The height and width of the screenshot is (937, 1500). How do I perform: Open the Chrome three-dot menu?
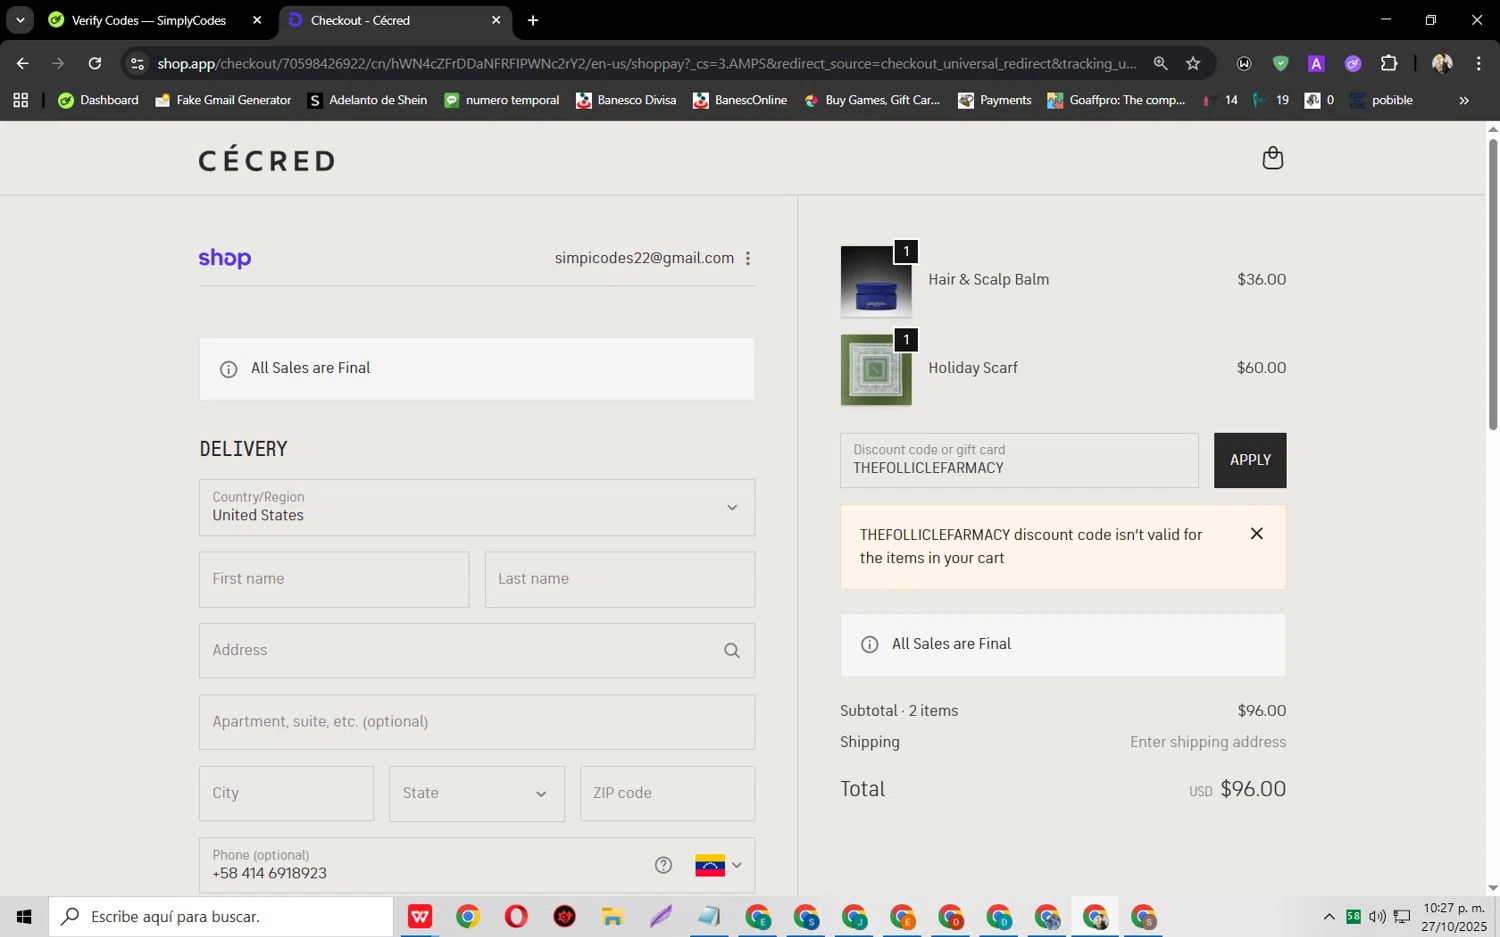click(x=1478, y=63)
